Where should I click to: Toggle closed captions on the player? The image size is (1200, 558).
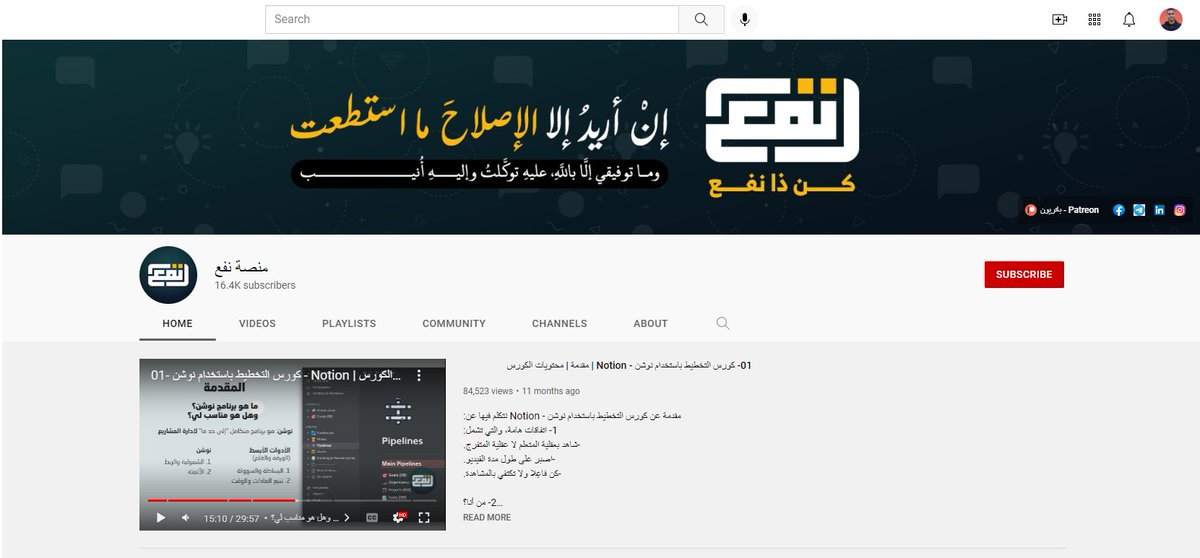(372, 517)
